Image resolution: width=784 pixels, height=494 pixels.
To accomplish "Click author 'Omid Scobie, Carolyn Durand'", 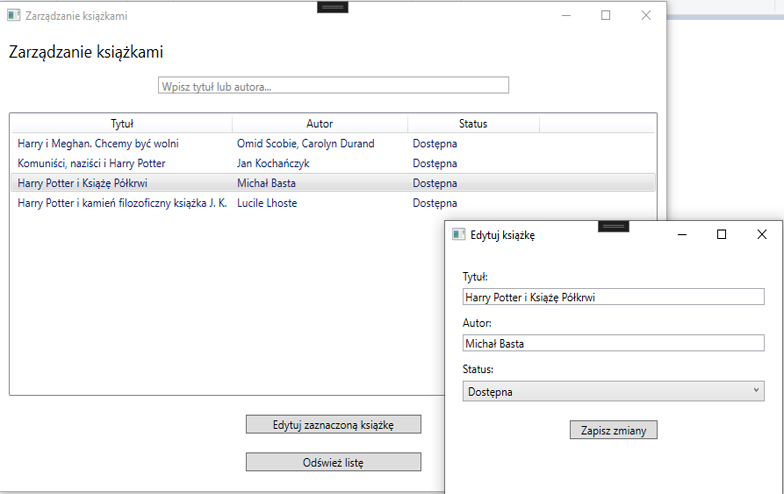I will point(306,144).
